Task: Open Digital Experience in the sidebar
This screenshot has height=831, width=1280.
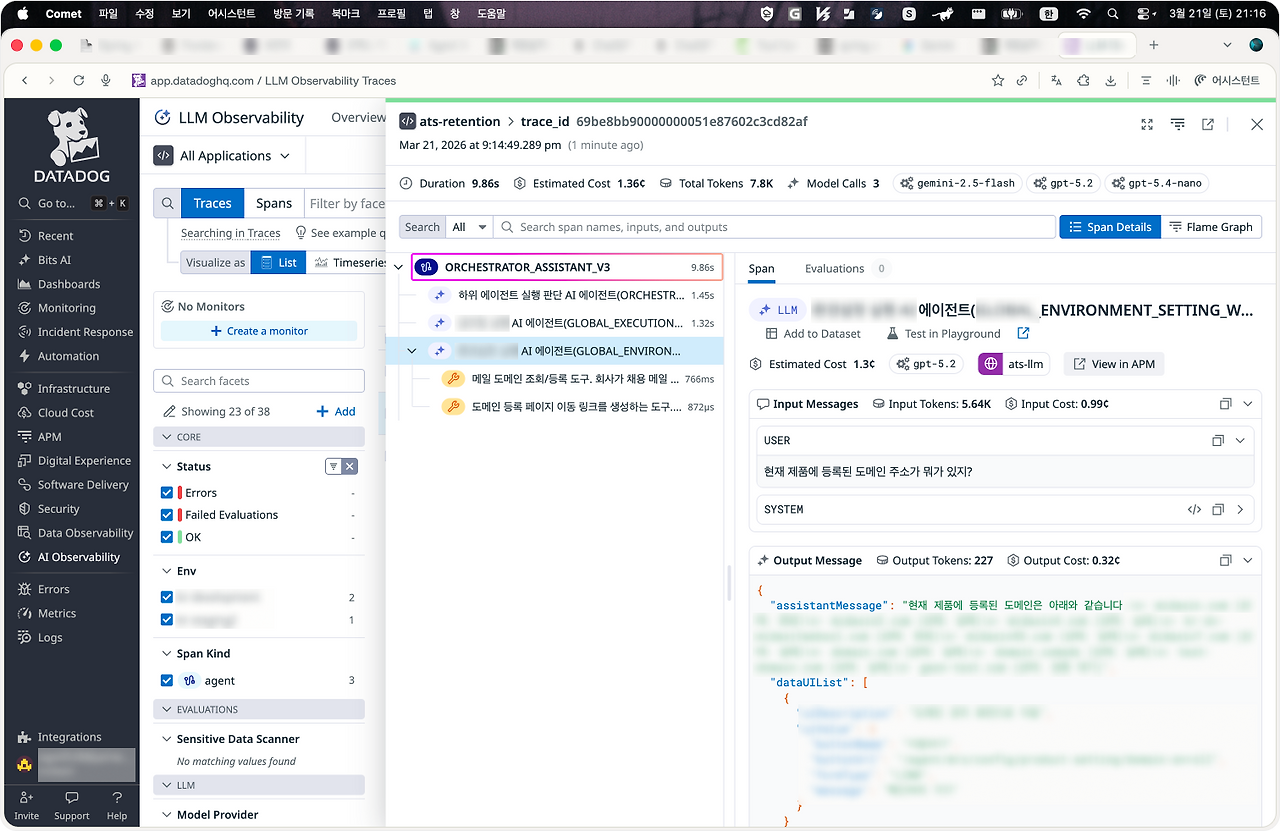Action: click(x=84, y=460)
